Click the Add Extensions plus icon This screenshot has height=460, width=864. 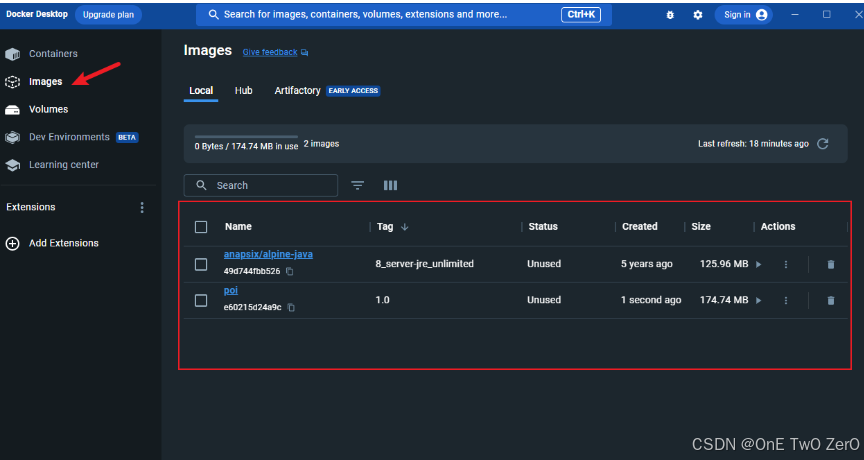click(x=13, y=243)
